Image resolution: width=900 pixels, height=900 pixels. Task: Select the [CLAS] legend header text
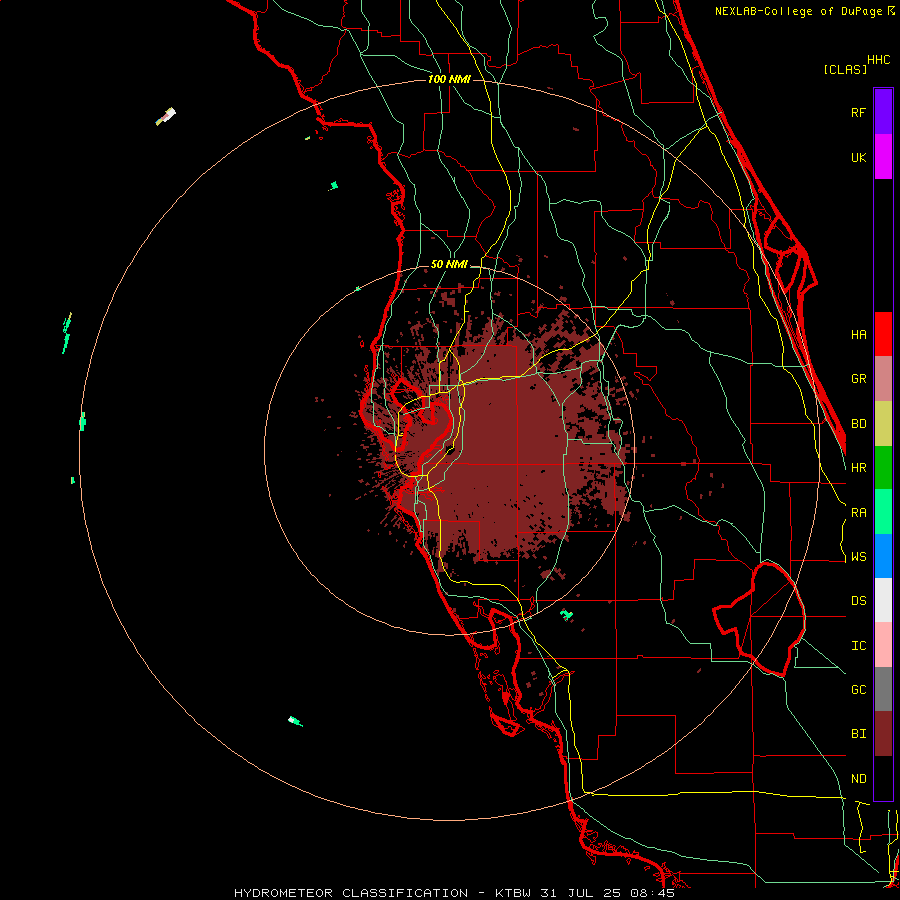tap(845, 69)
